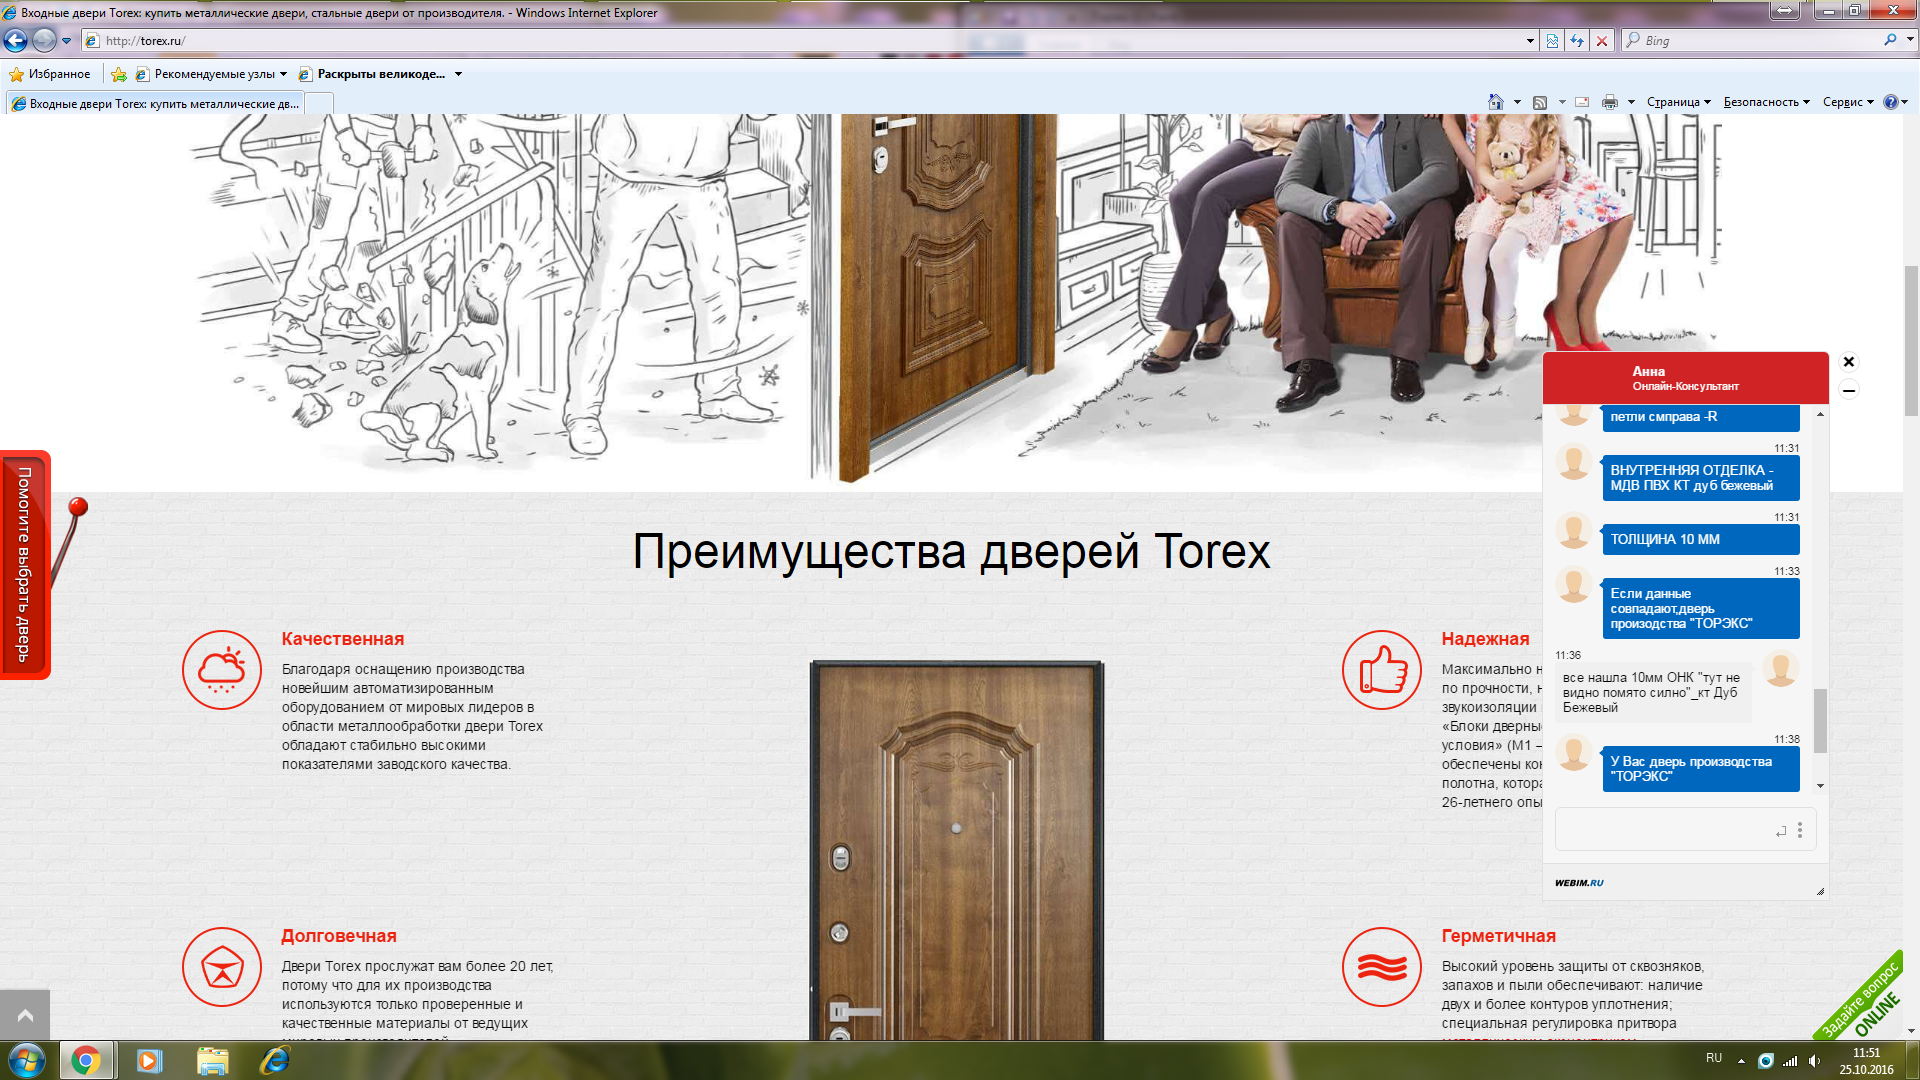Viewport: 1920px width, 1080px height.
Task: Click 'ТОЛЩИНА 10 ММ' chat message
Action: (x=1700, y=539)
